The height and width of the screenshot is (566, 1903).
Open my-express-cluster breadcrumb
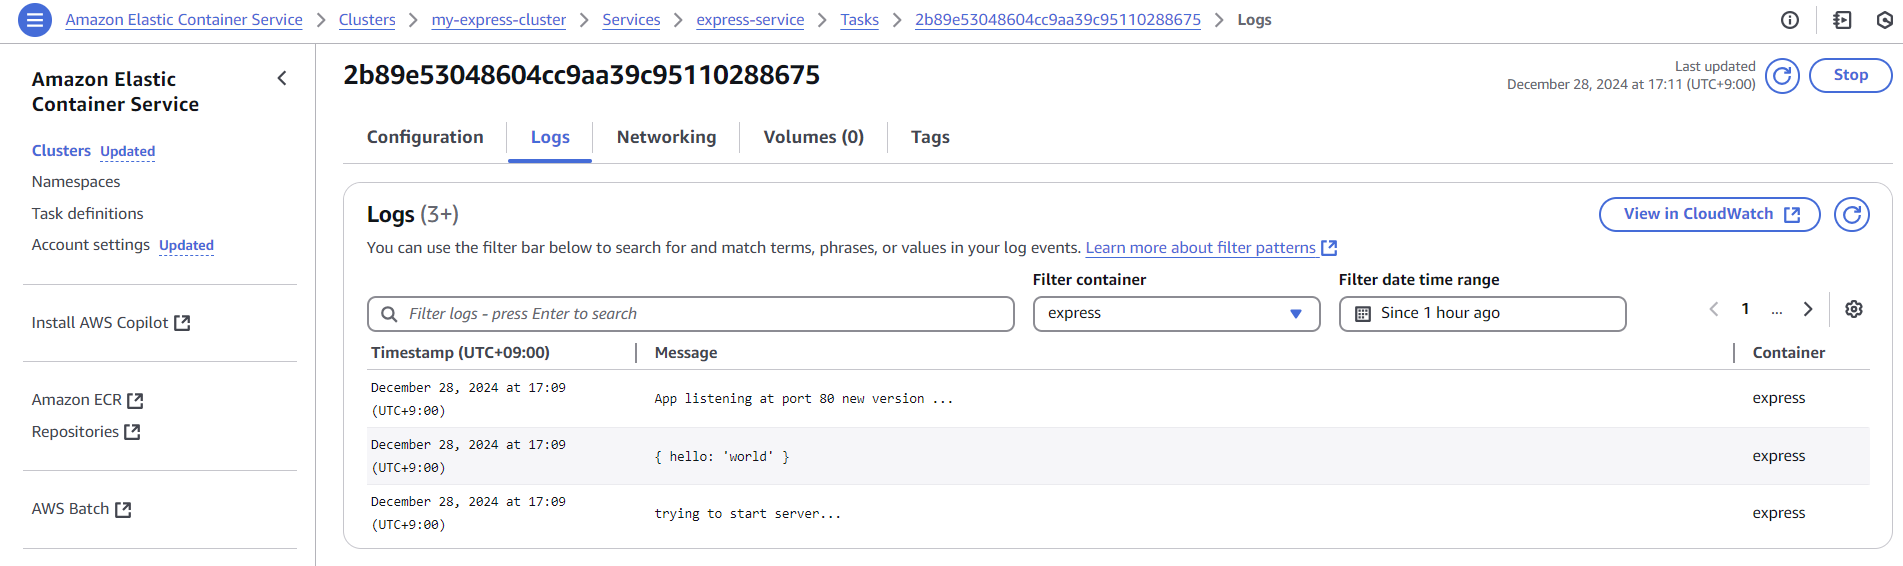[499, 20]
